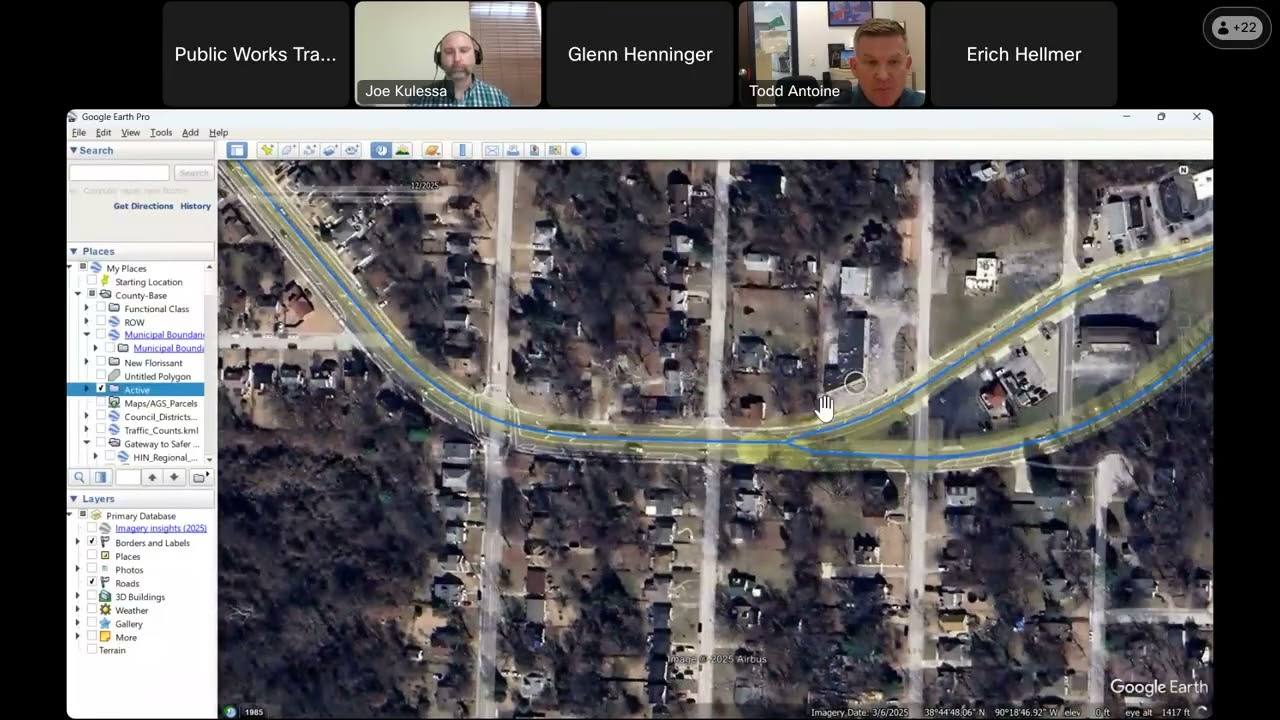Enable the Terrain checkbox
Viewport: 1280px width, 720px height.
click(x=92, y=650)
